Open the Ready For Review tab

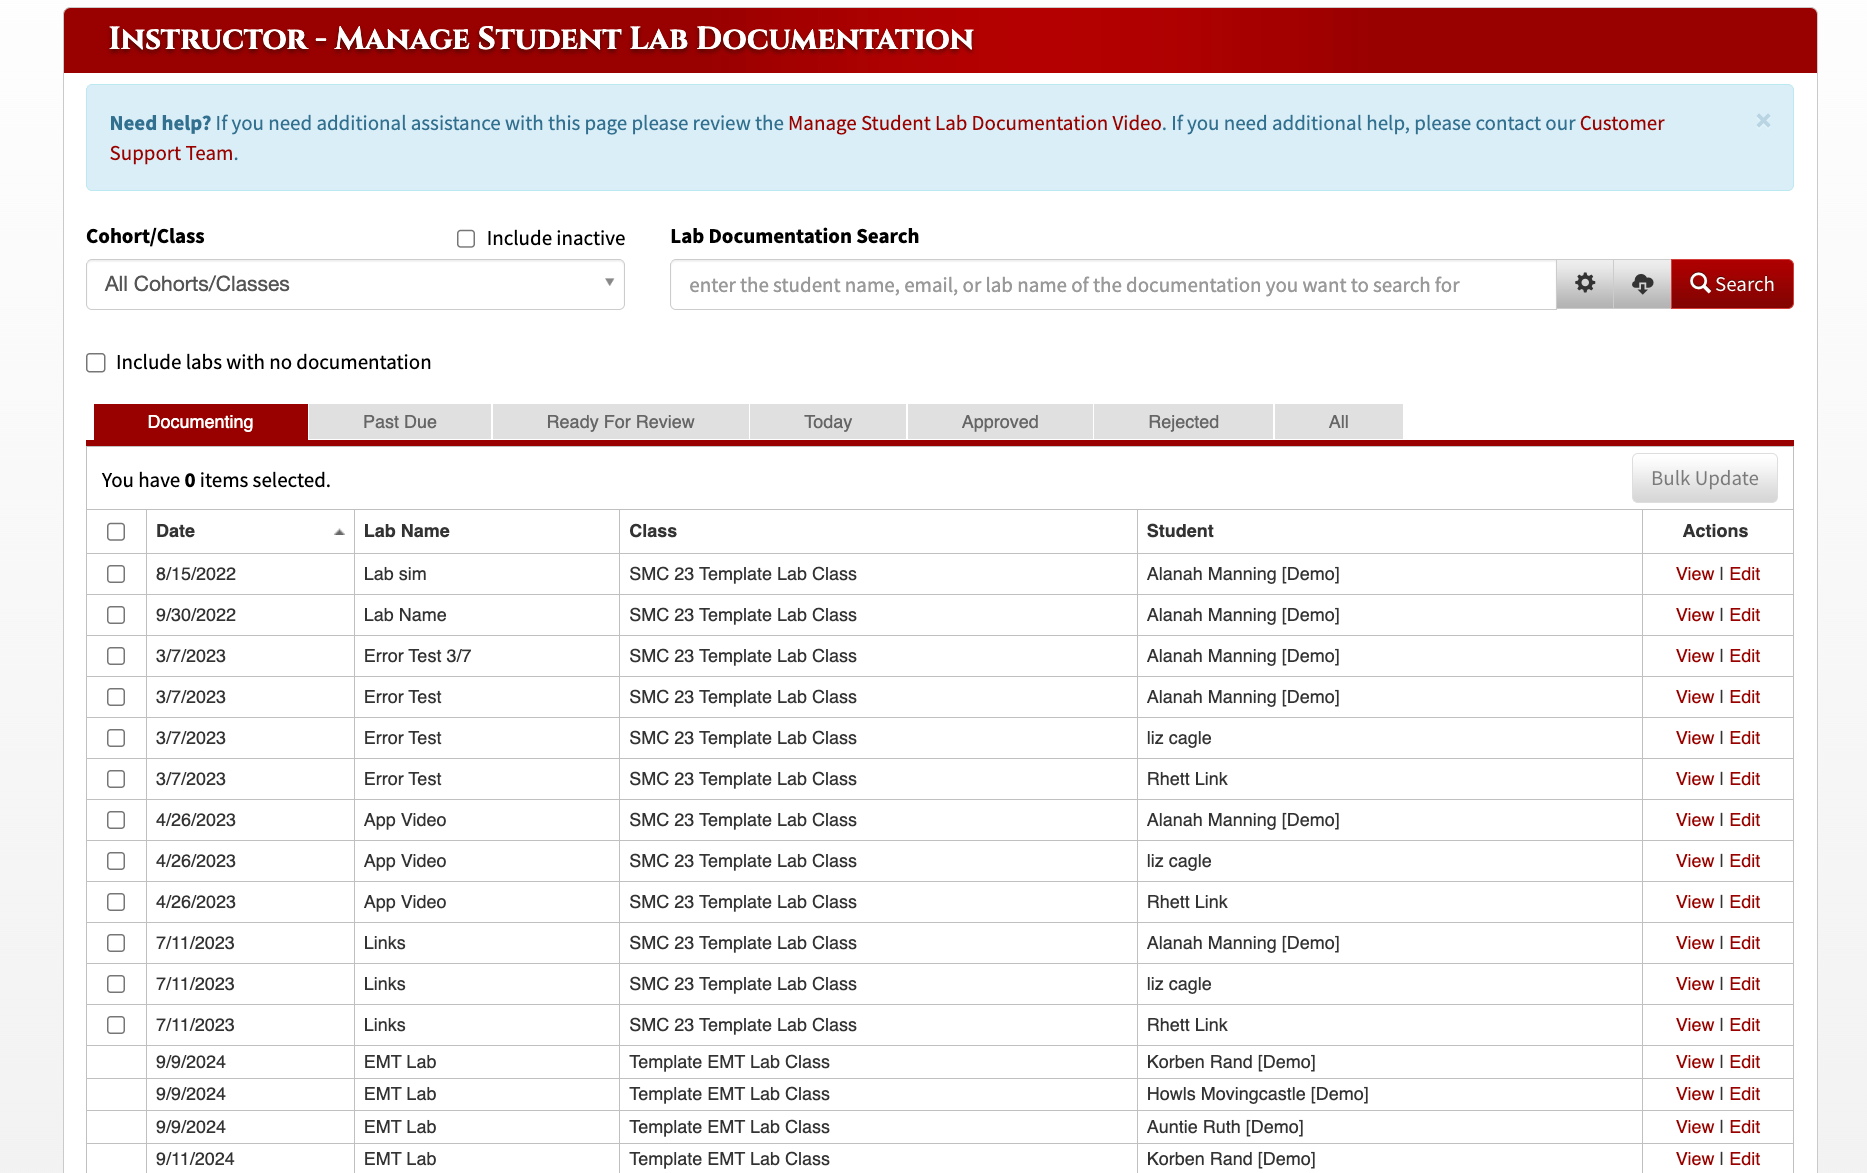620,422
